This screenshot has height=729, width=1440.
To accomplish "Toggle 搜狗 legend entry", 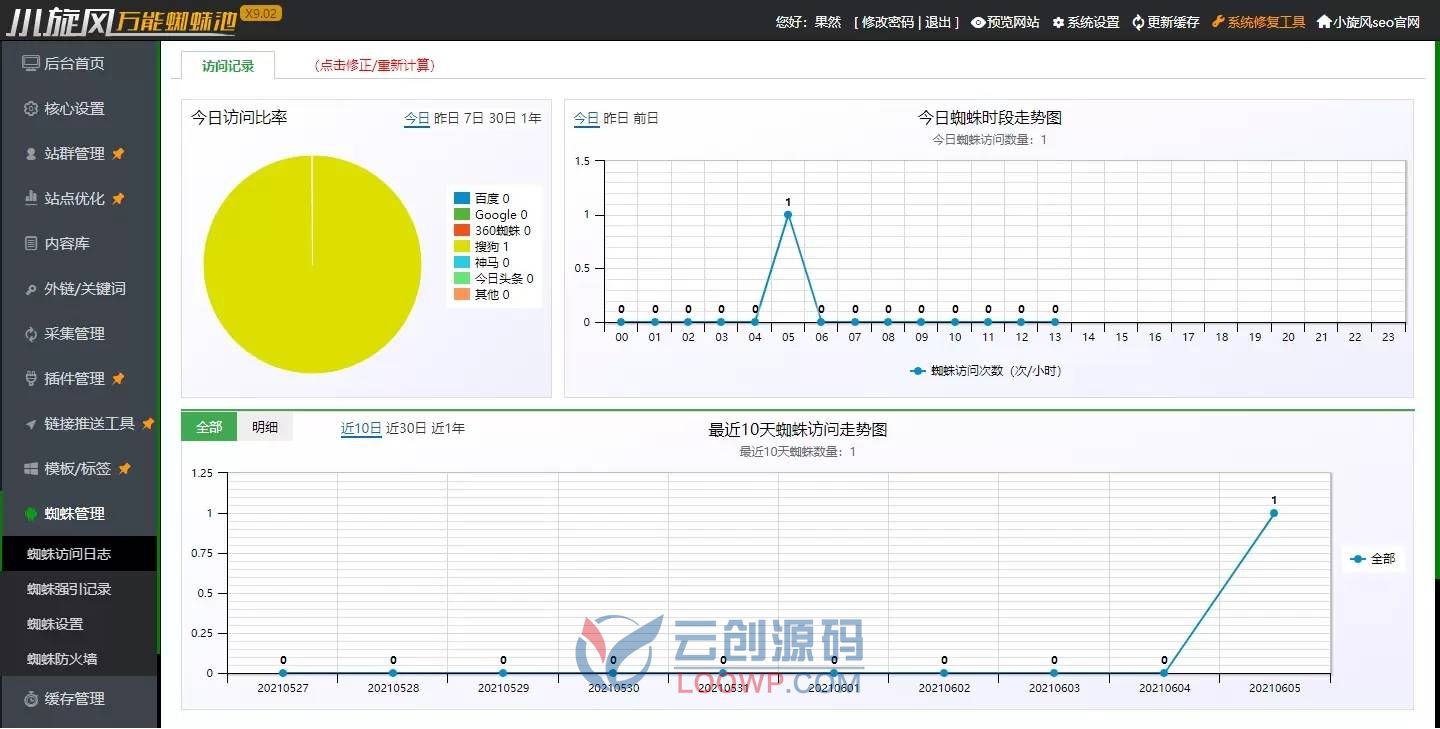I will [x=481, y=246].
